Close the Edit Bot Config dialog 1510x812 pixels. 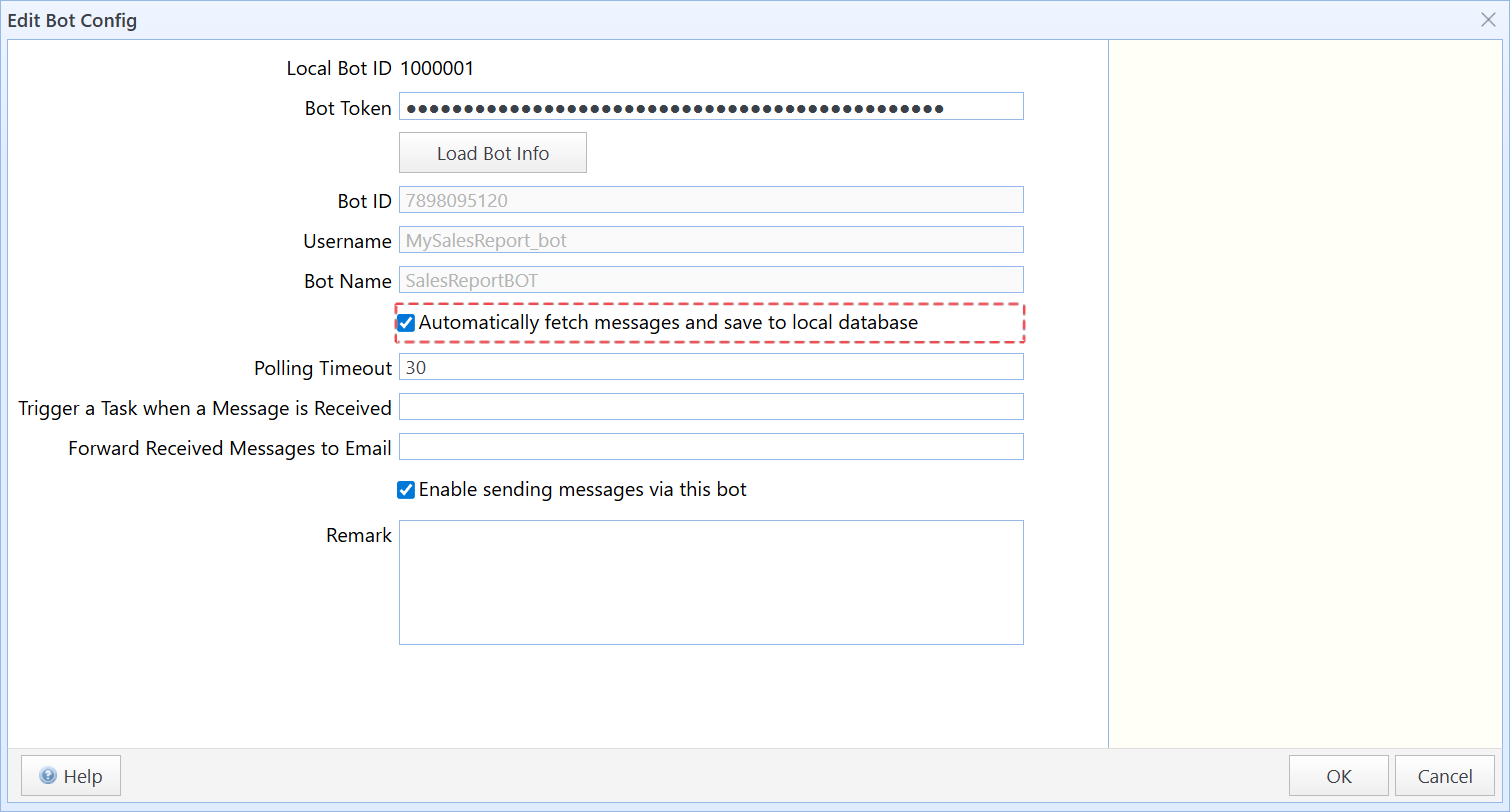pyautogui.click(x=1488, y=19)
